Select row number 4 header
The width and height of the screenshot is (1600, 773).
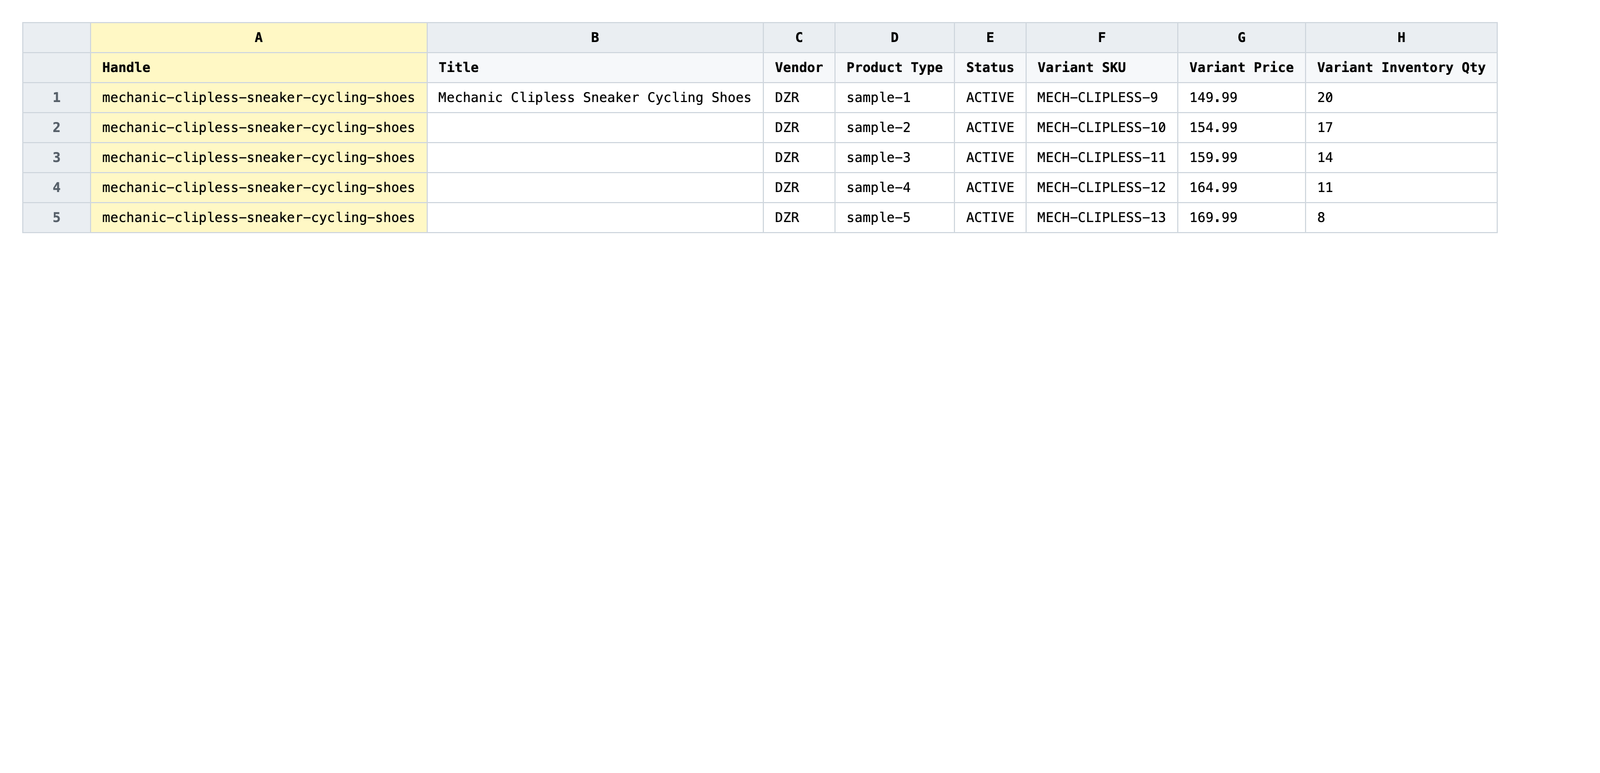[57, 188]
